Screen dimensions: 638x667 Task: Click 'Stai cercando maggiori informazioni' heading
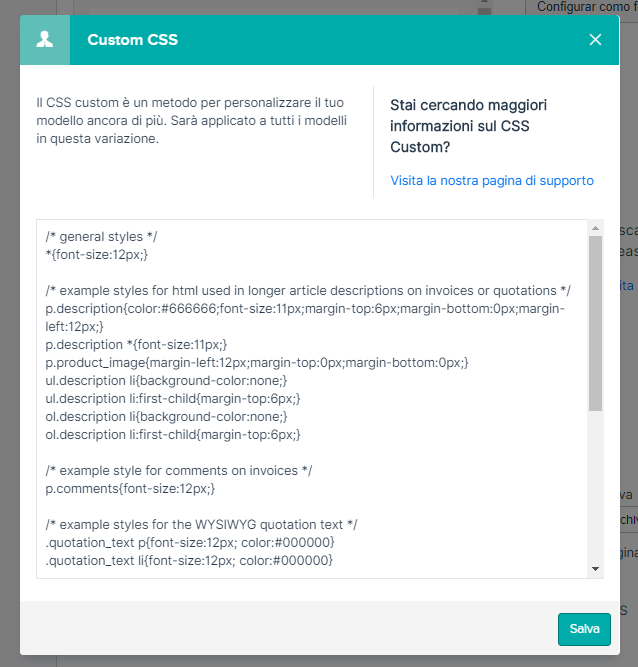[x=468, y=126]
